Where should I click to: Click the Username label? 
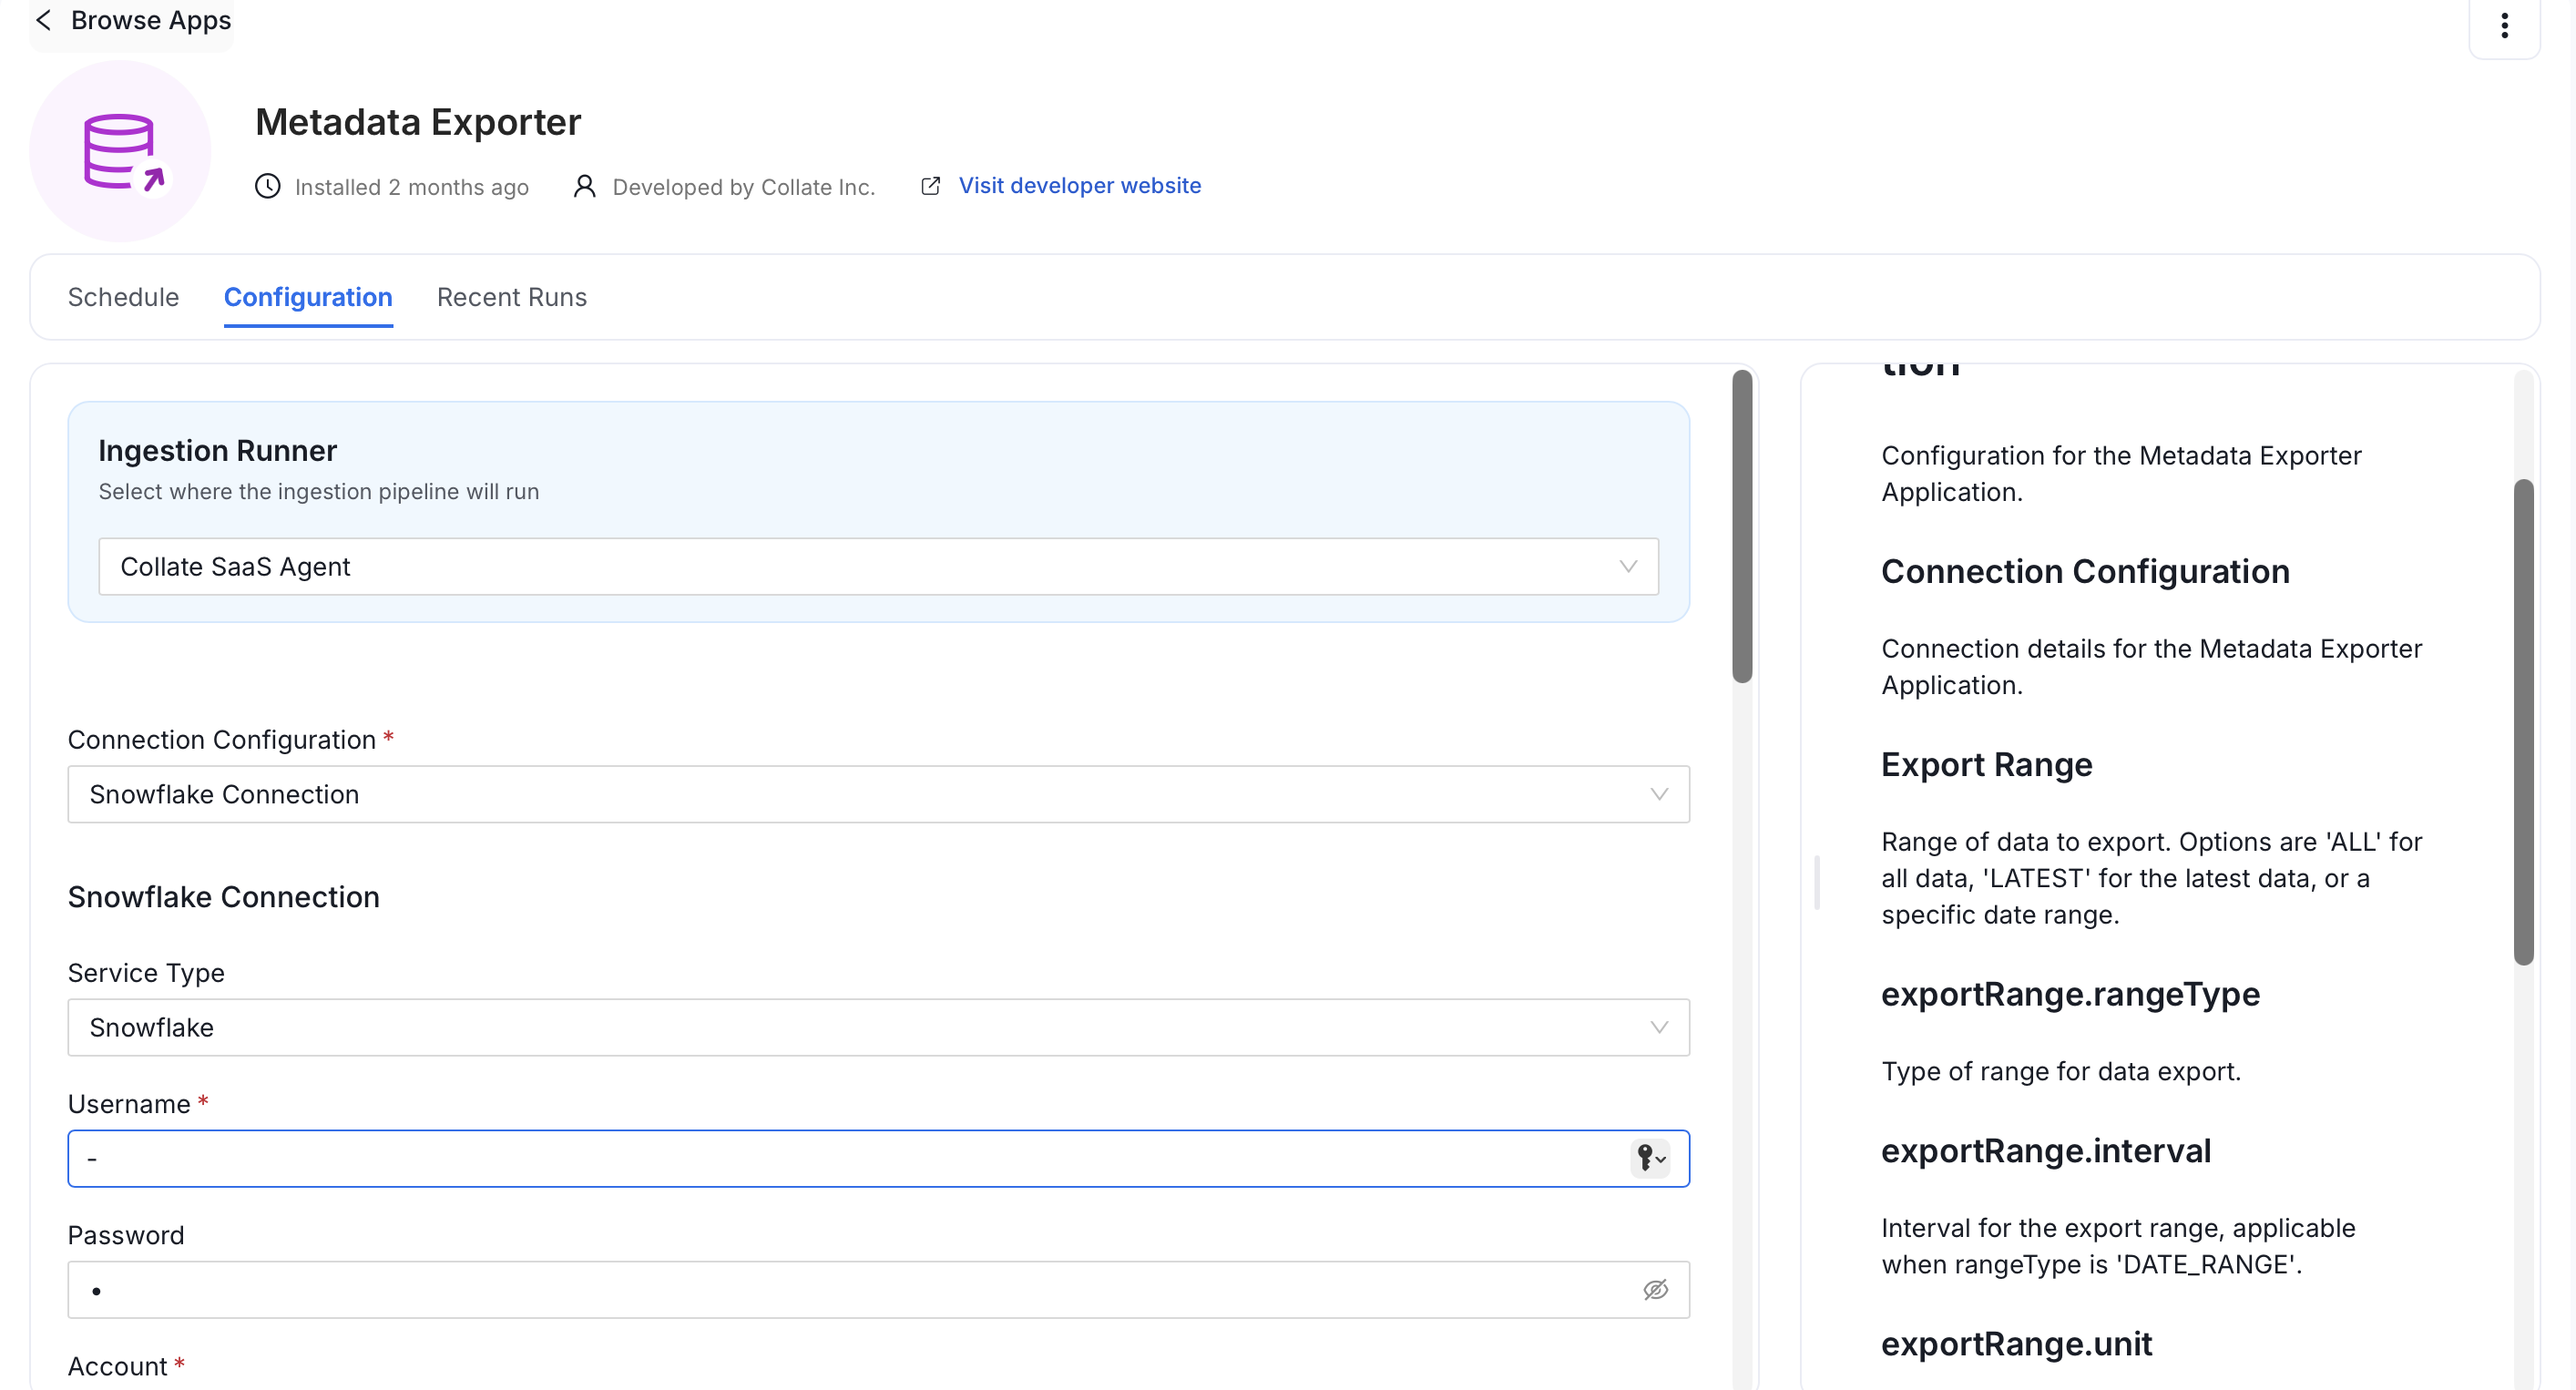coord(129,1103)
